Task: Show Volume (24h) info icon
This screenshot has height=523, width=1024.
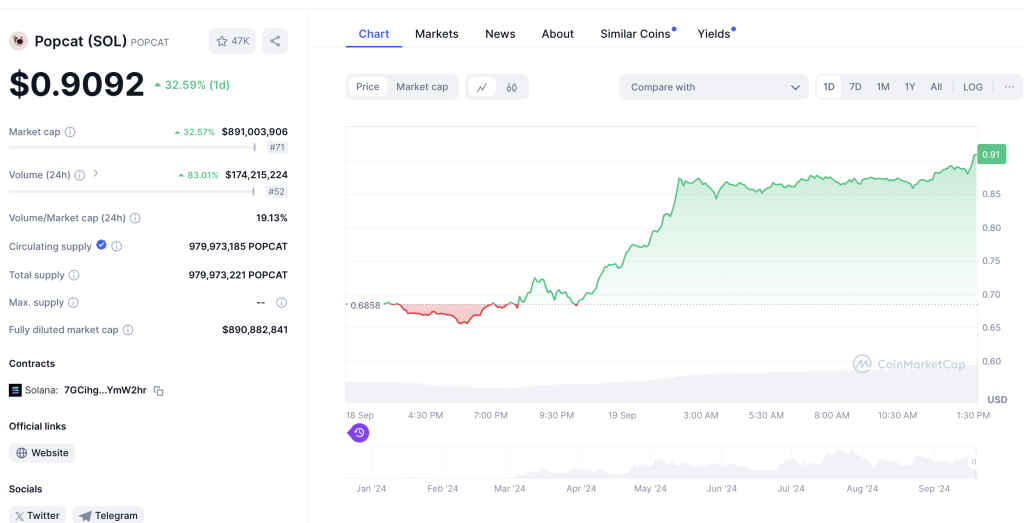Action: [x=80, y=175]
